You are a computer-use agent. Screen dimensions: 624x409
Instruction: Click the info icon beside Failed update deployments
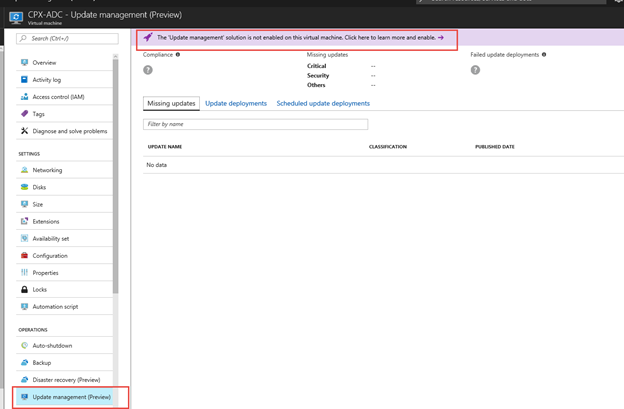click(544, 55)
